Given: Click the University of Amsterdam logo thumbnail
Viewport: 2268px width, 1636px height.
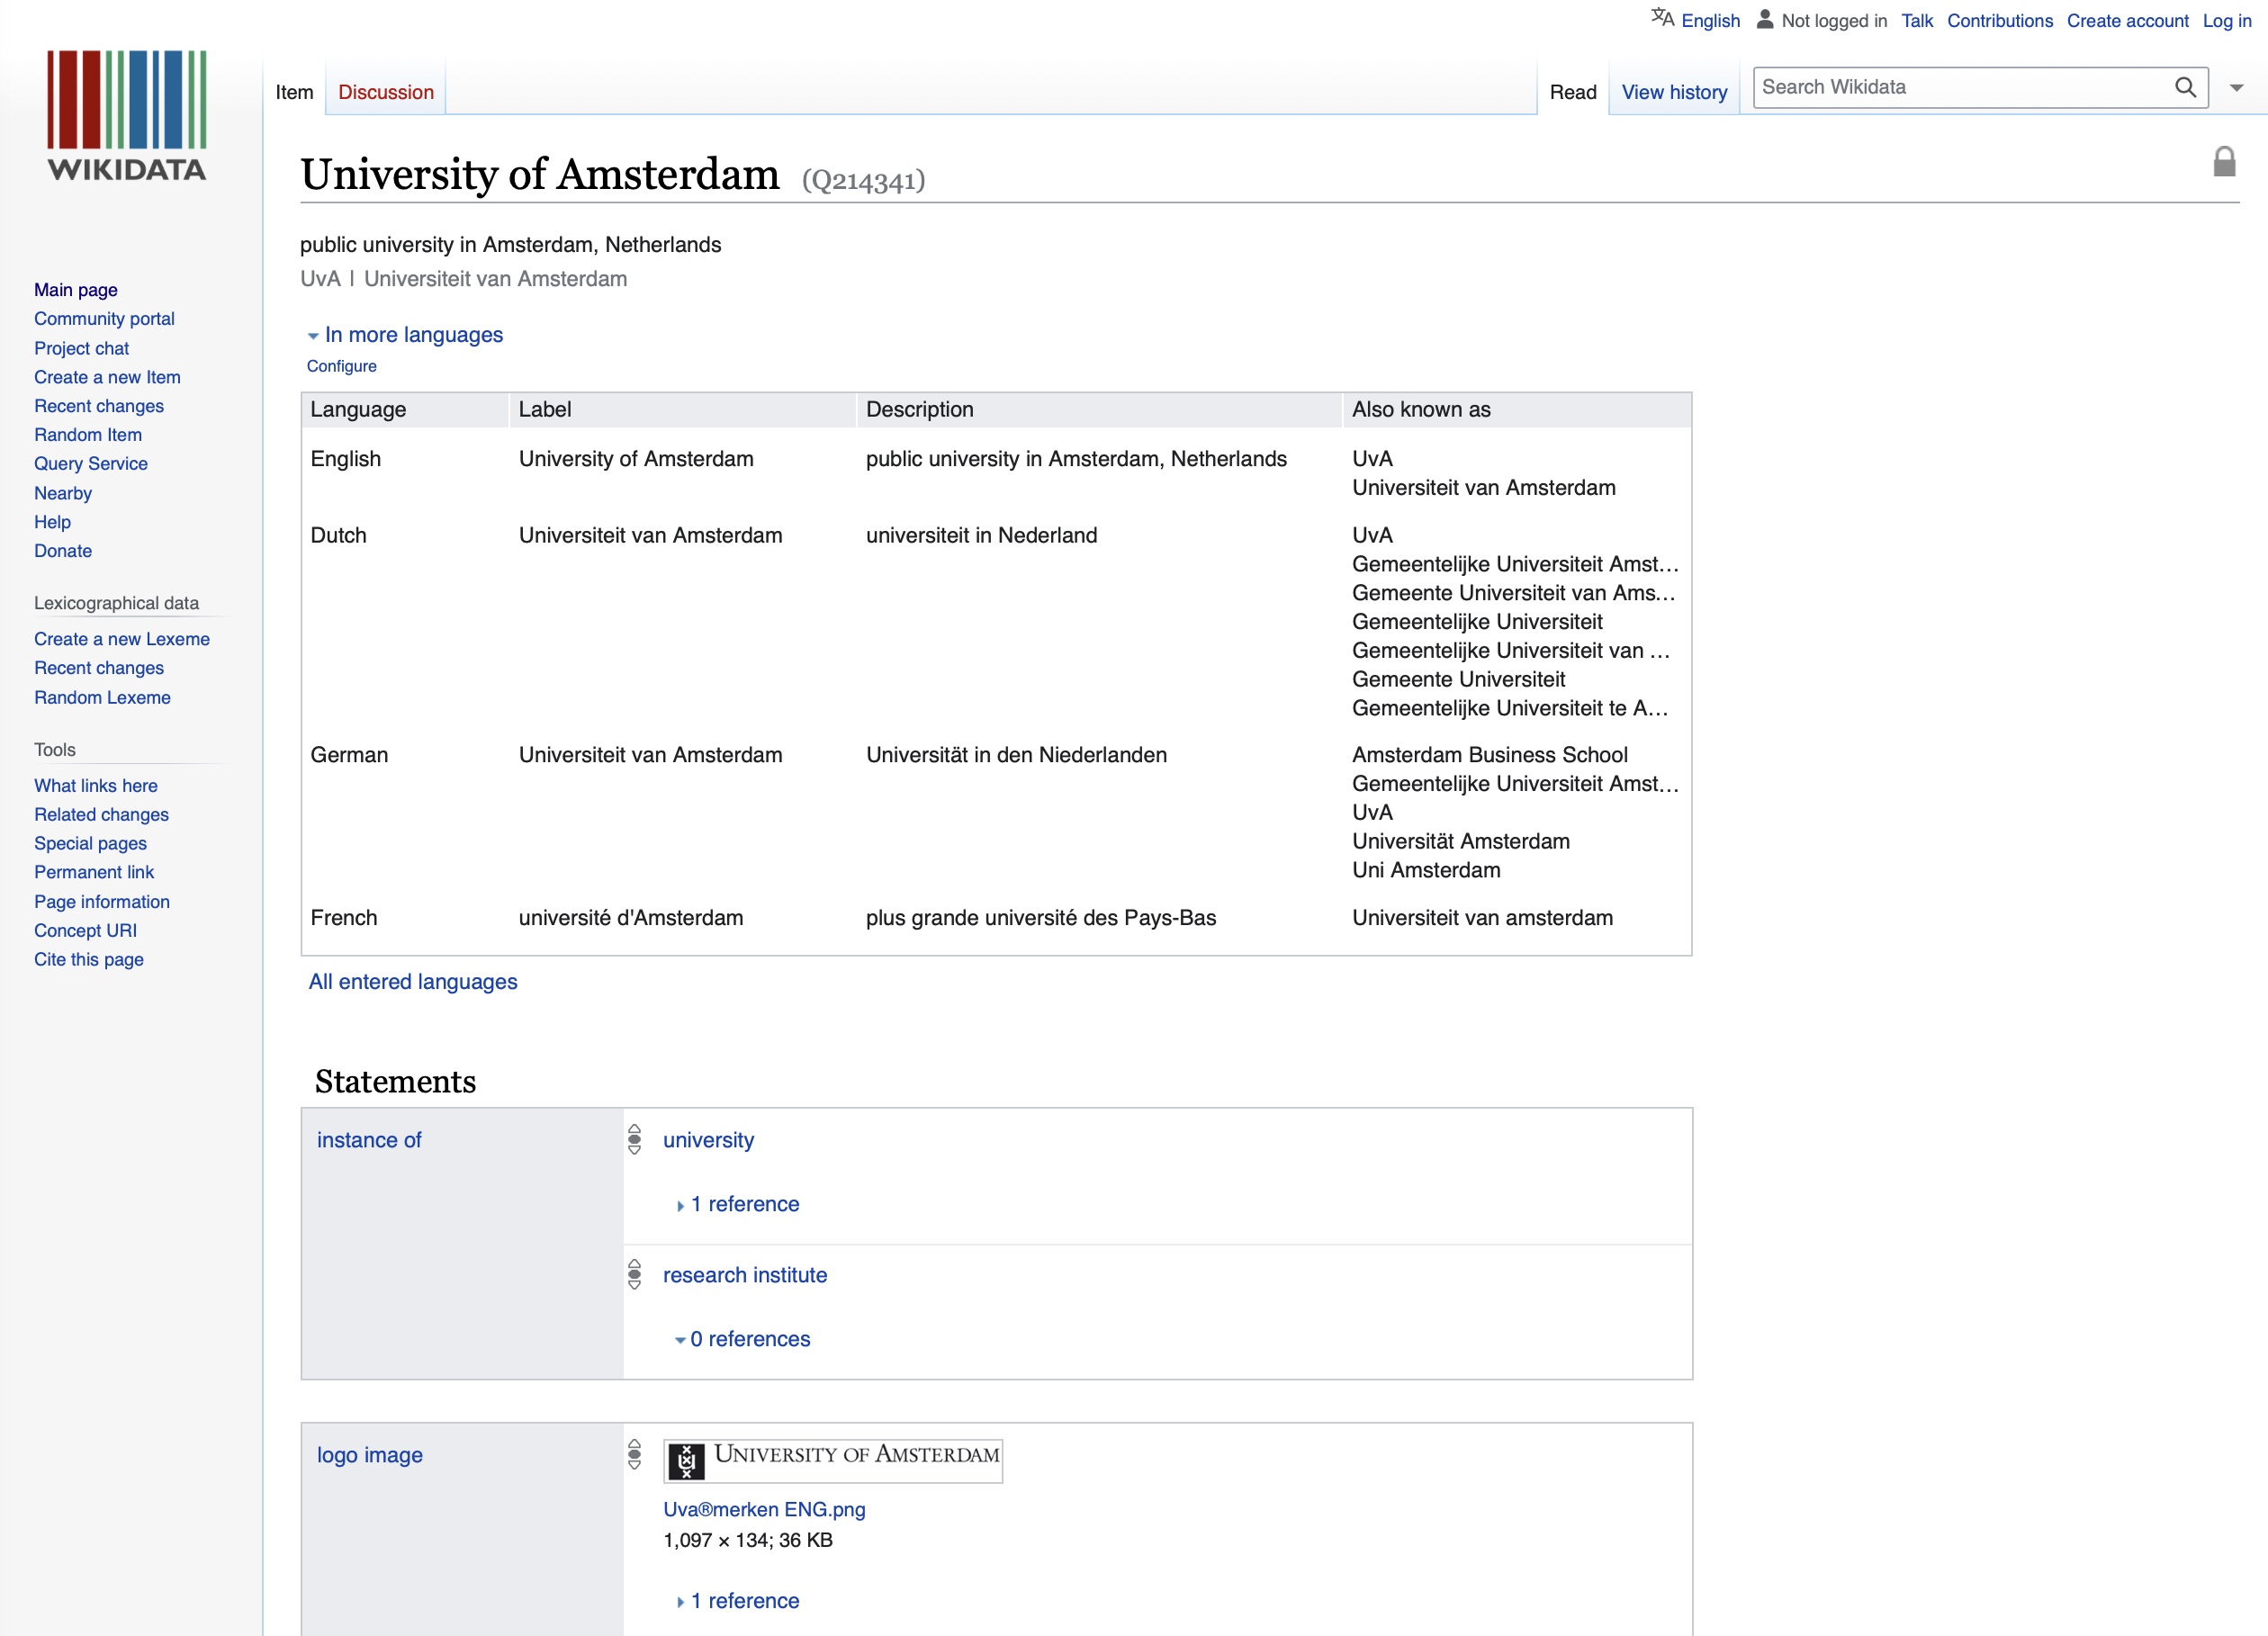Looking at the screenshot, I should 833,1460.
